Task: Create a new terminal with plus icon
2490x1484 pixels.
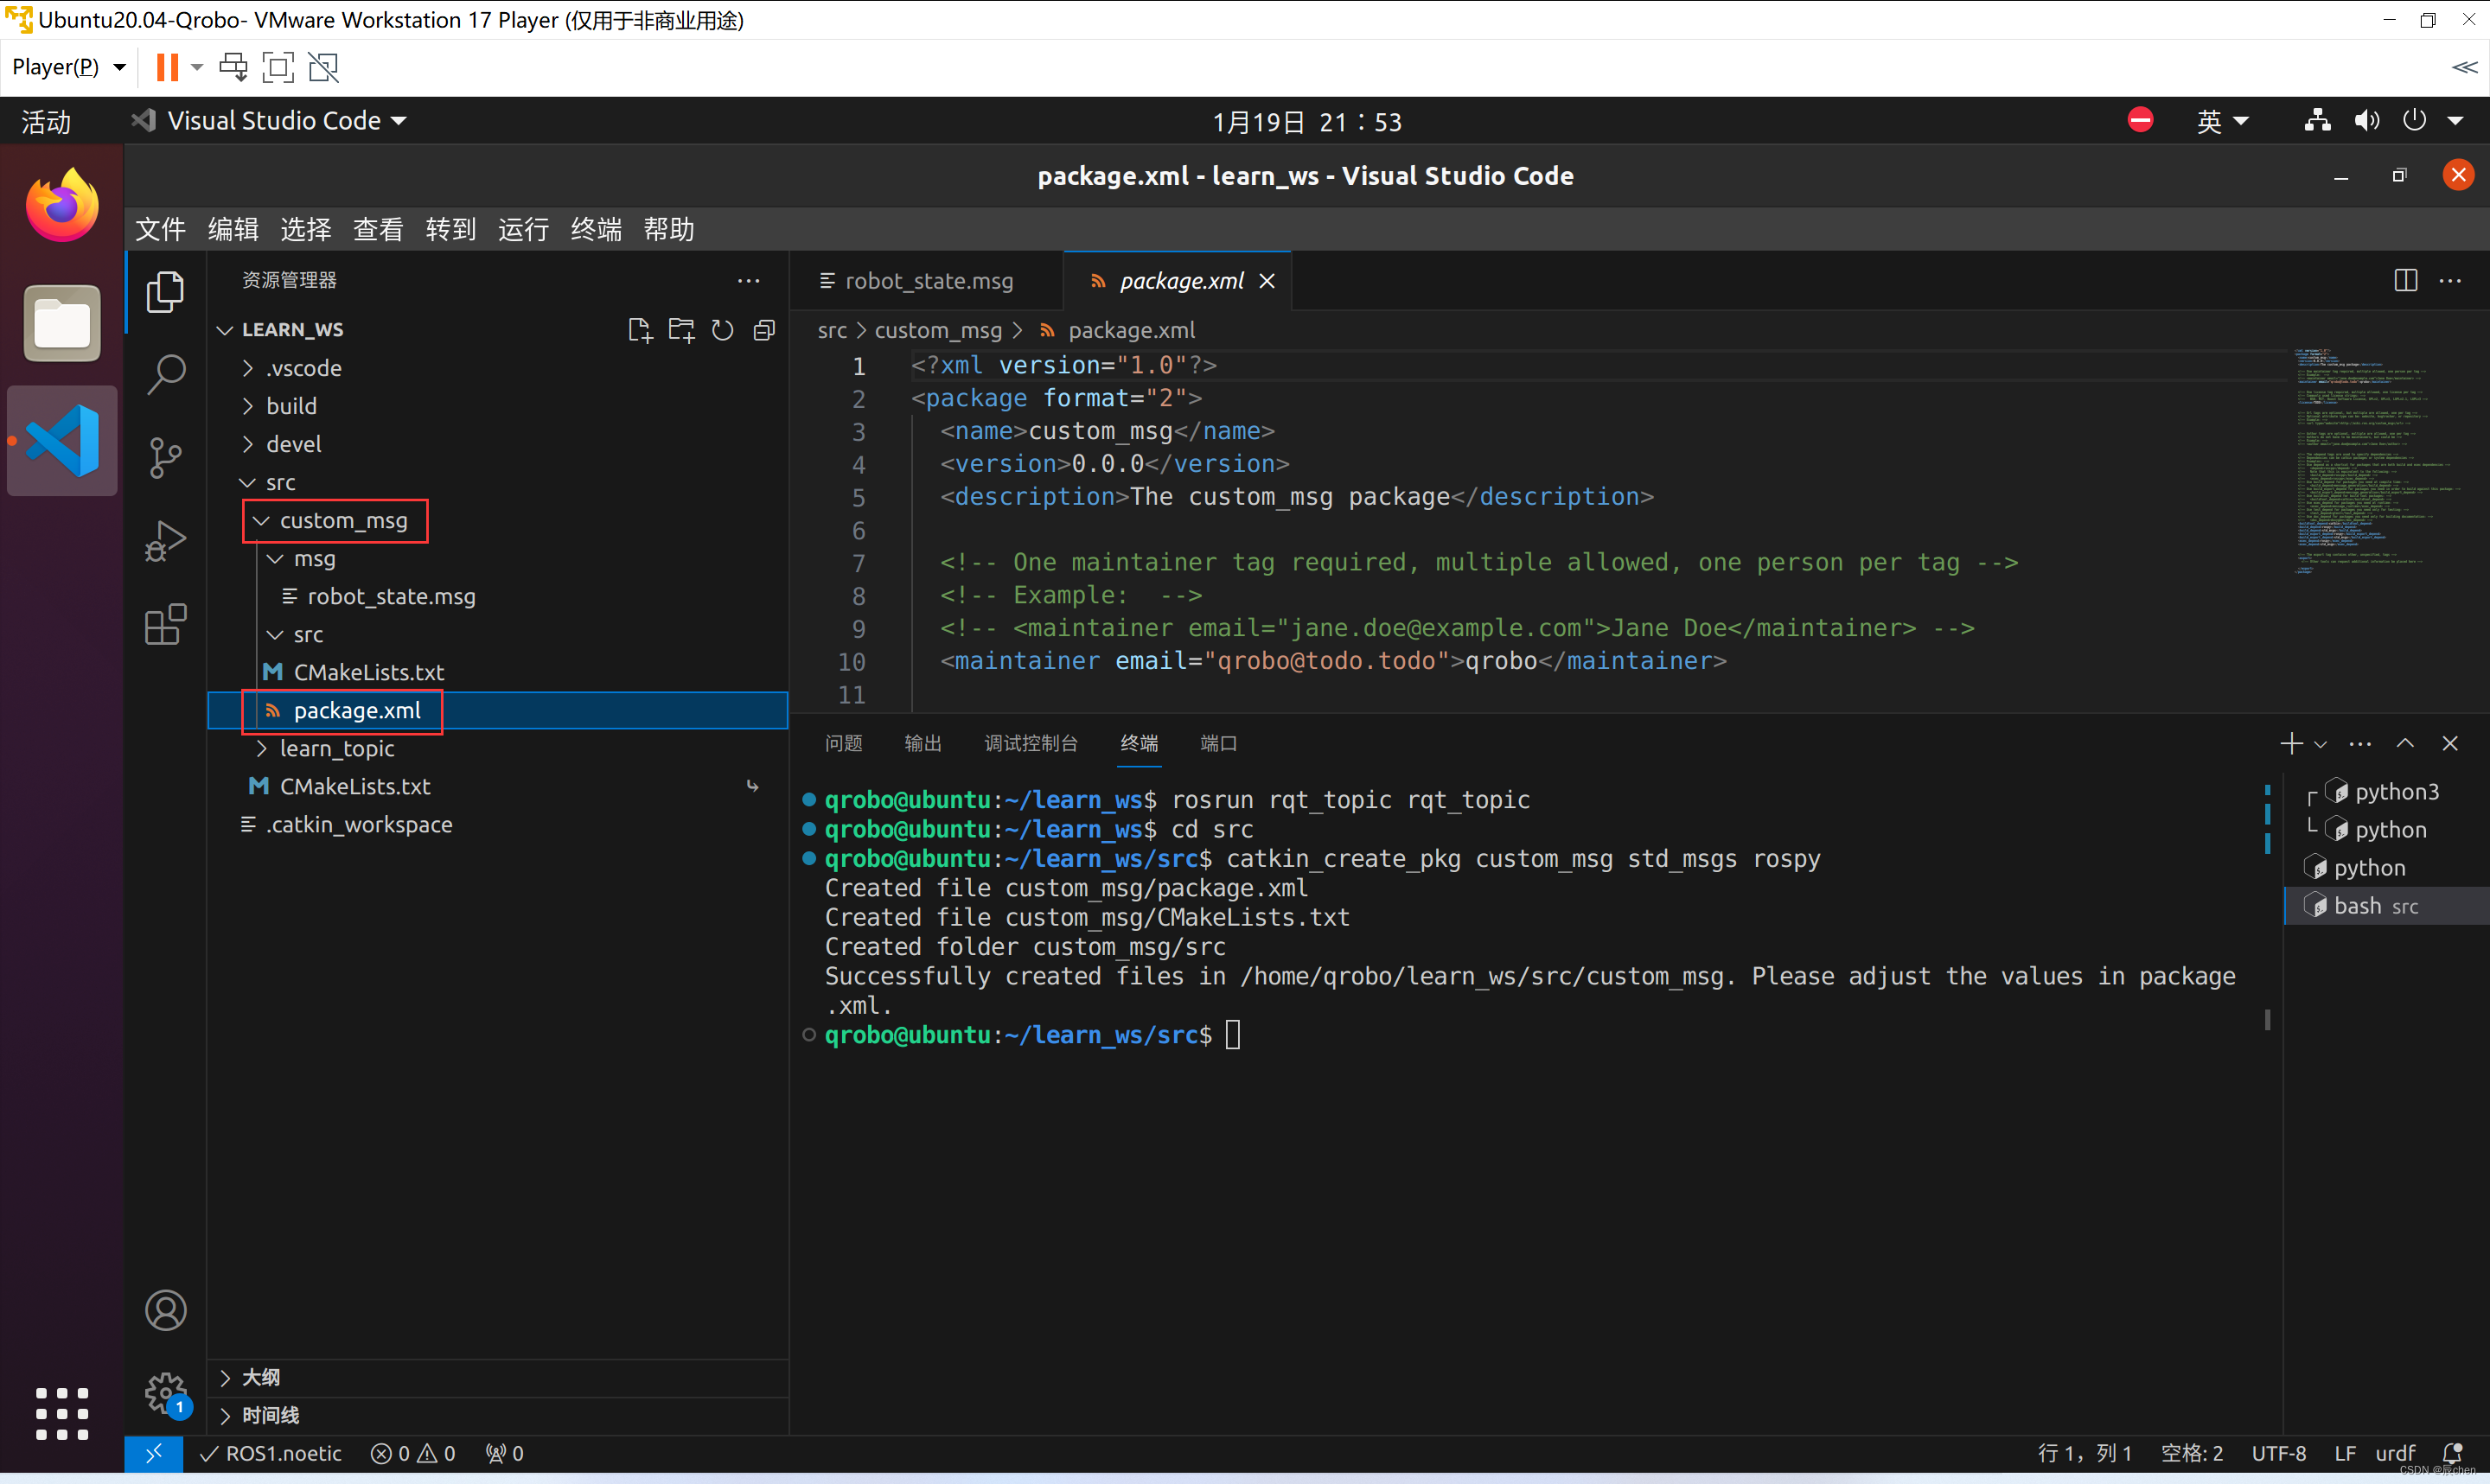Action: [2291, 743]
